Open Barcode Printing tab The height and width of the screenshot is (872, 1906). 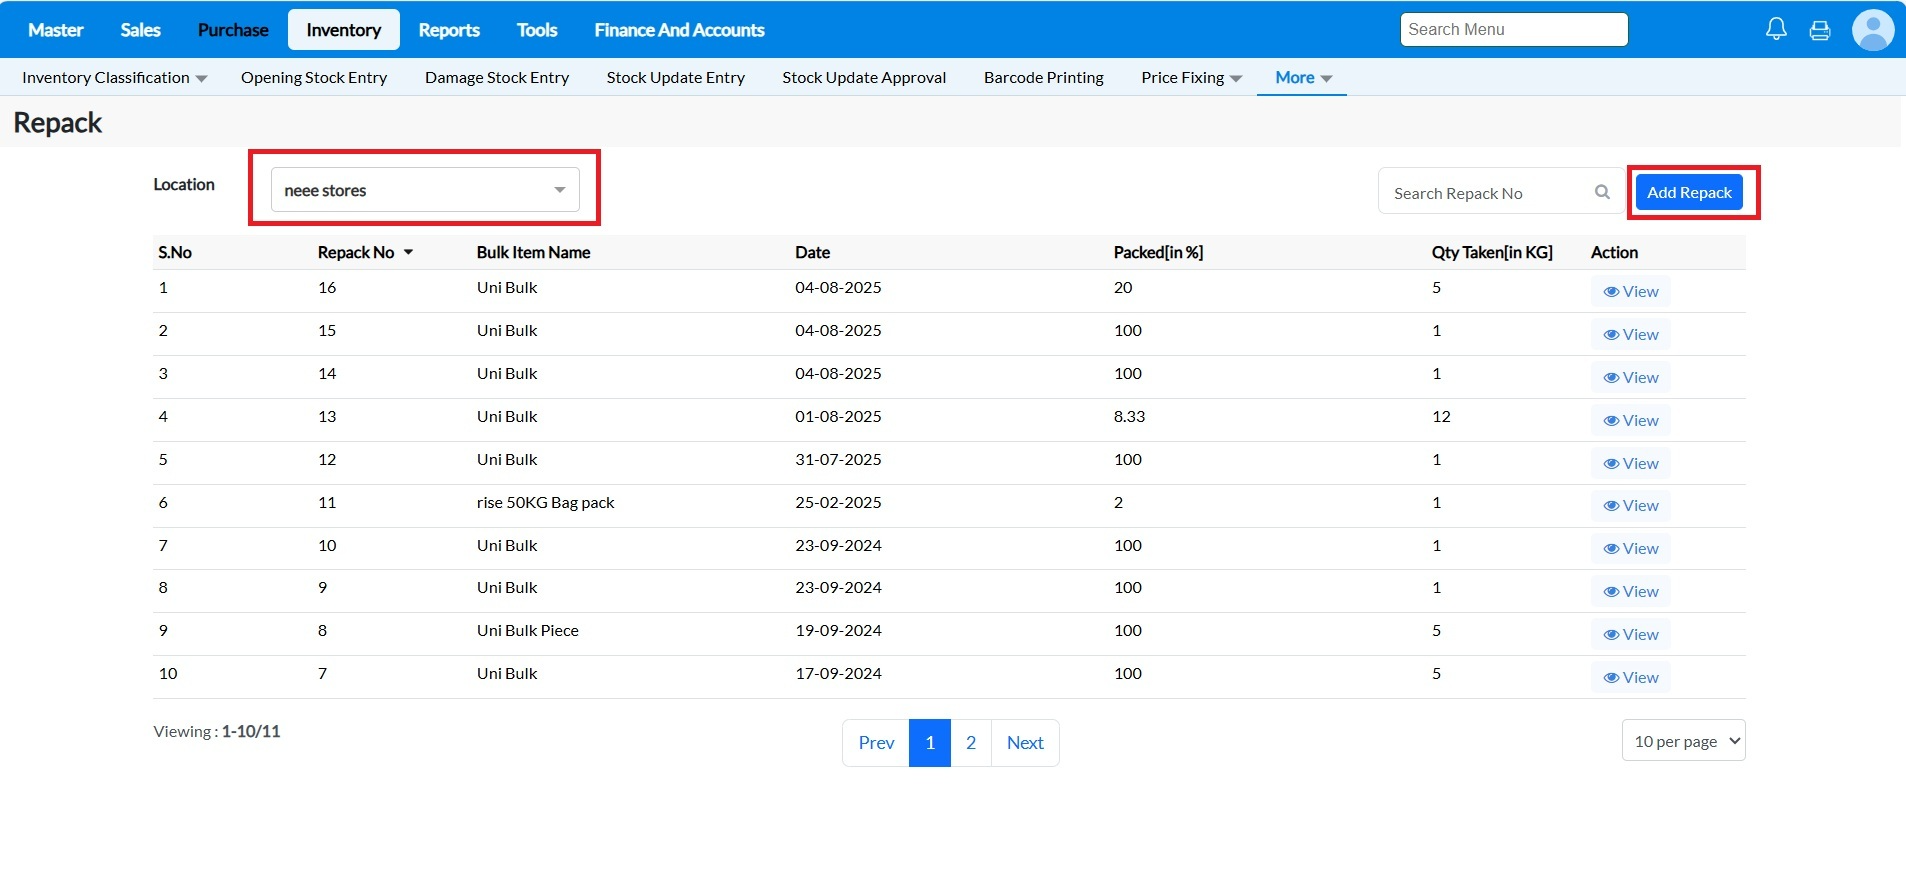1043,78
